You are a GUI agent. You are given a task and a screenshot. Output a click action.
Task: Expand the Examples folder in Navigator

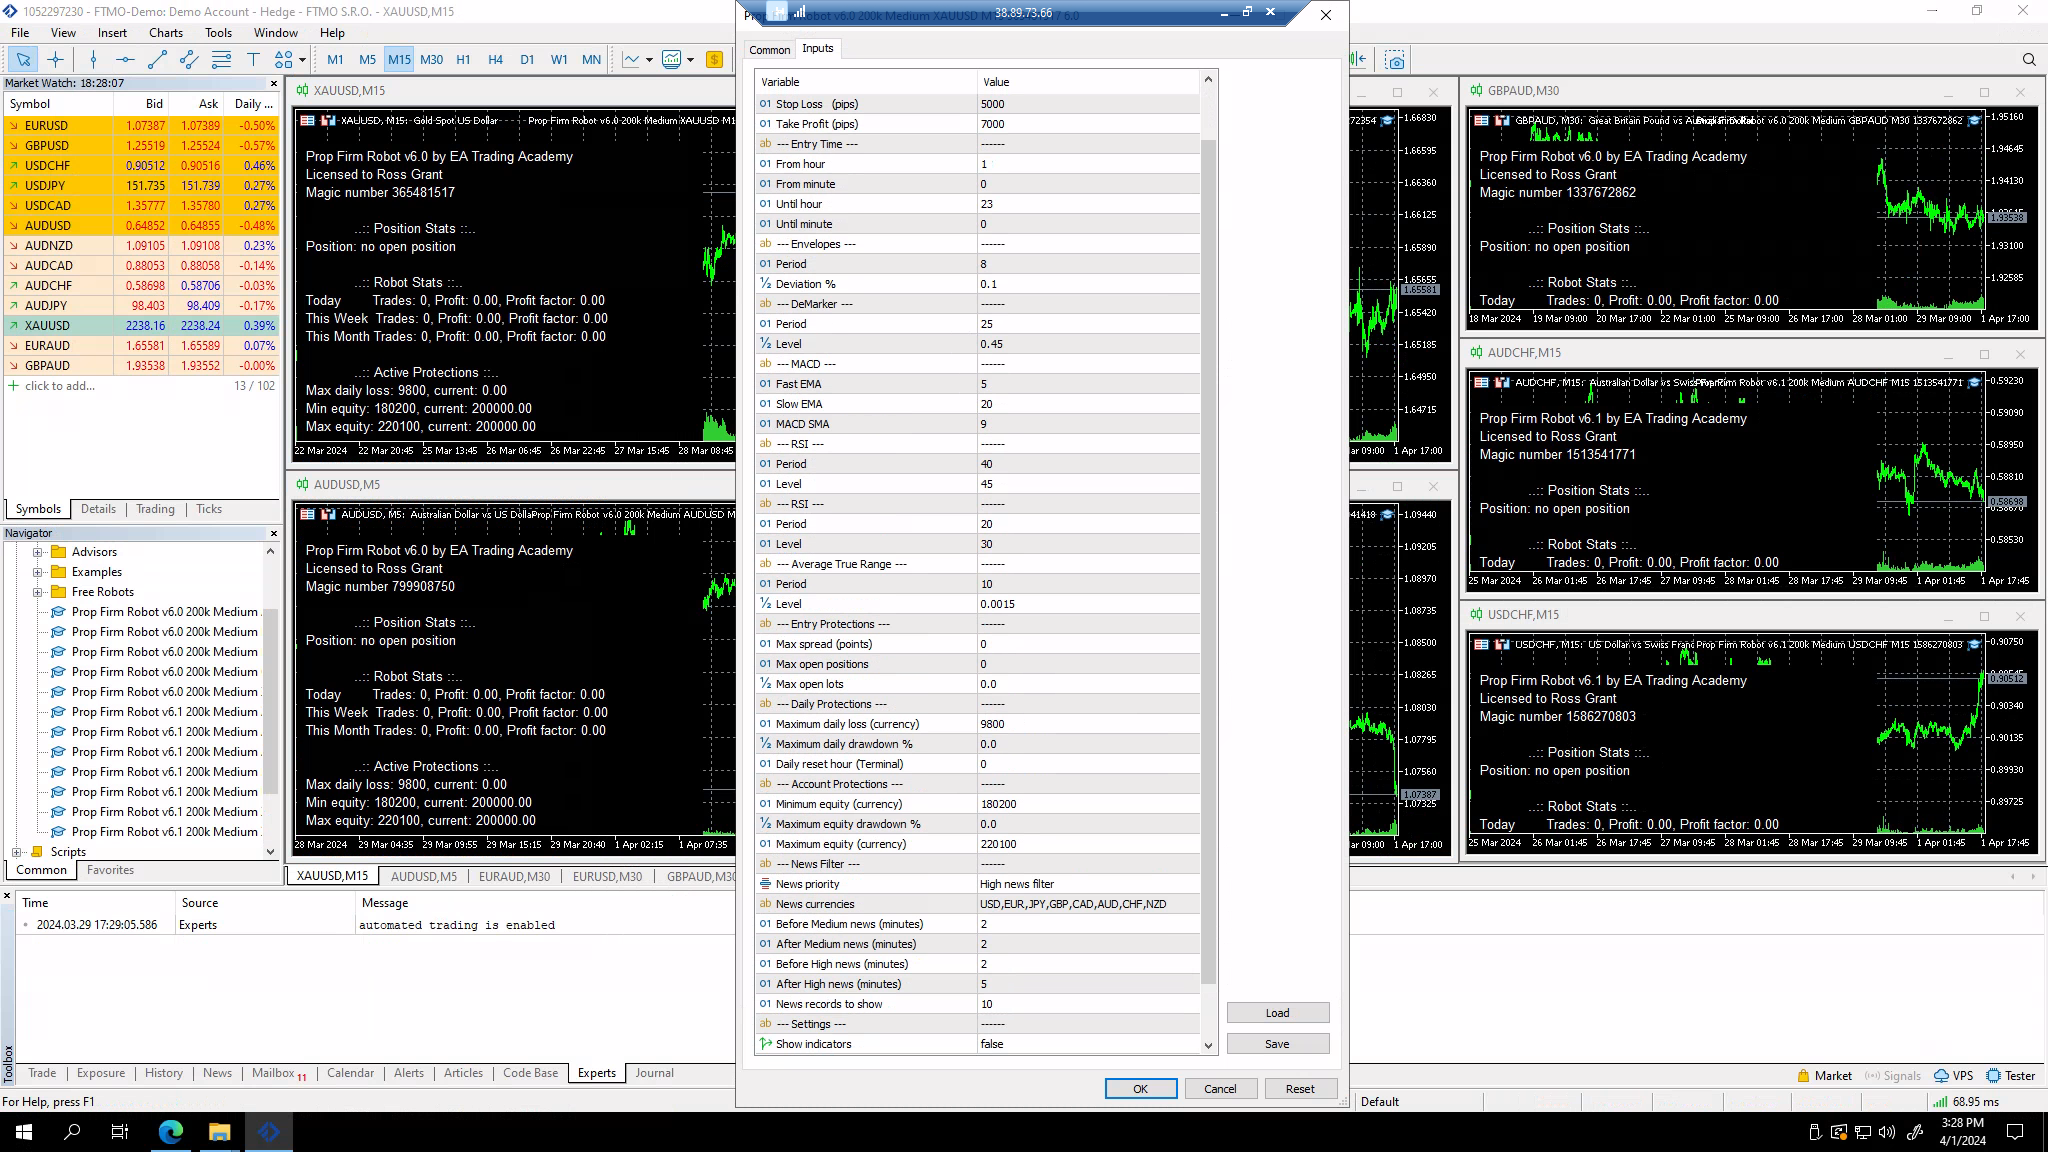pyautogui.click(x=37, y=572)
